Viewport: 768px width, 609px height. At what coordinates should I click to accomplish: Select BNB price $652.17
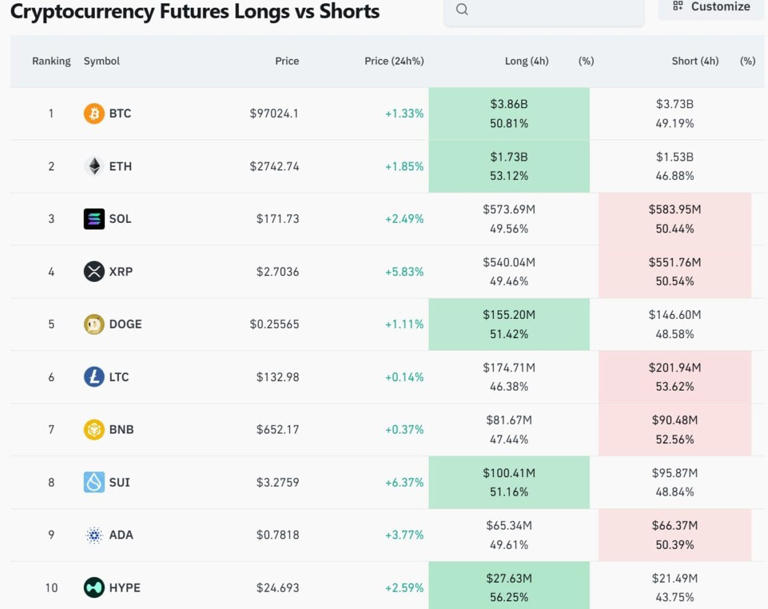click(278, 430)
